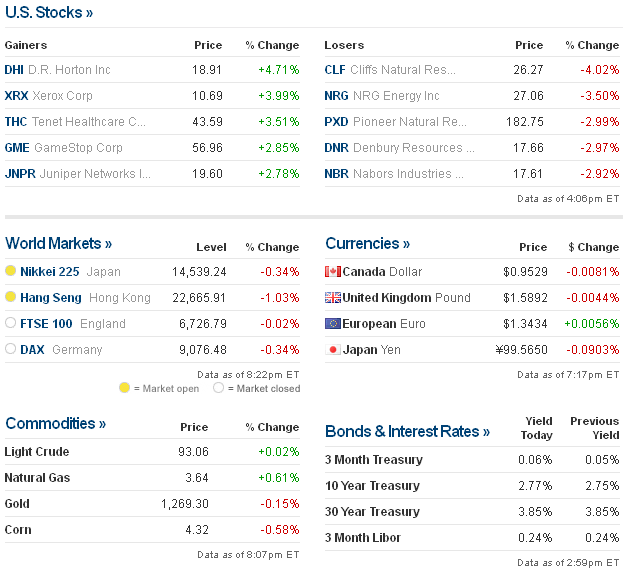Expand the Currencies section heading

[x=367, y=243]
